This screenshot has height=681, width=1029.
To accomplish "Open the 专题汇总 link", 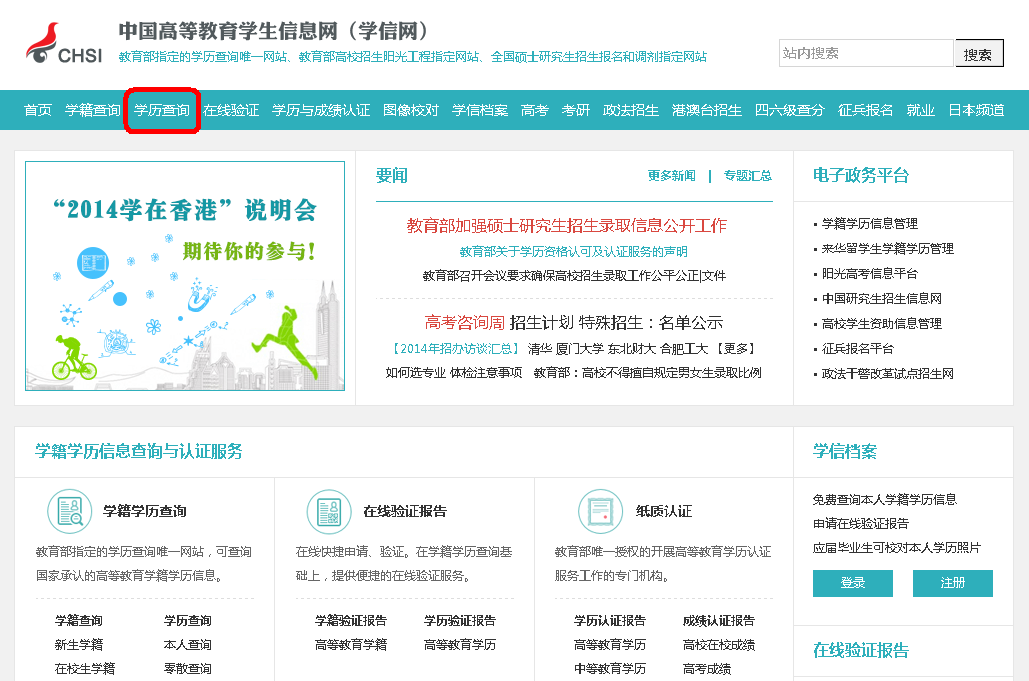I will pos(748,176).
